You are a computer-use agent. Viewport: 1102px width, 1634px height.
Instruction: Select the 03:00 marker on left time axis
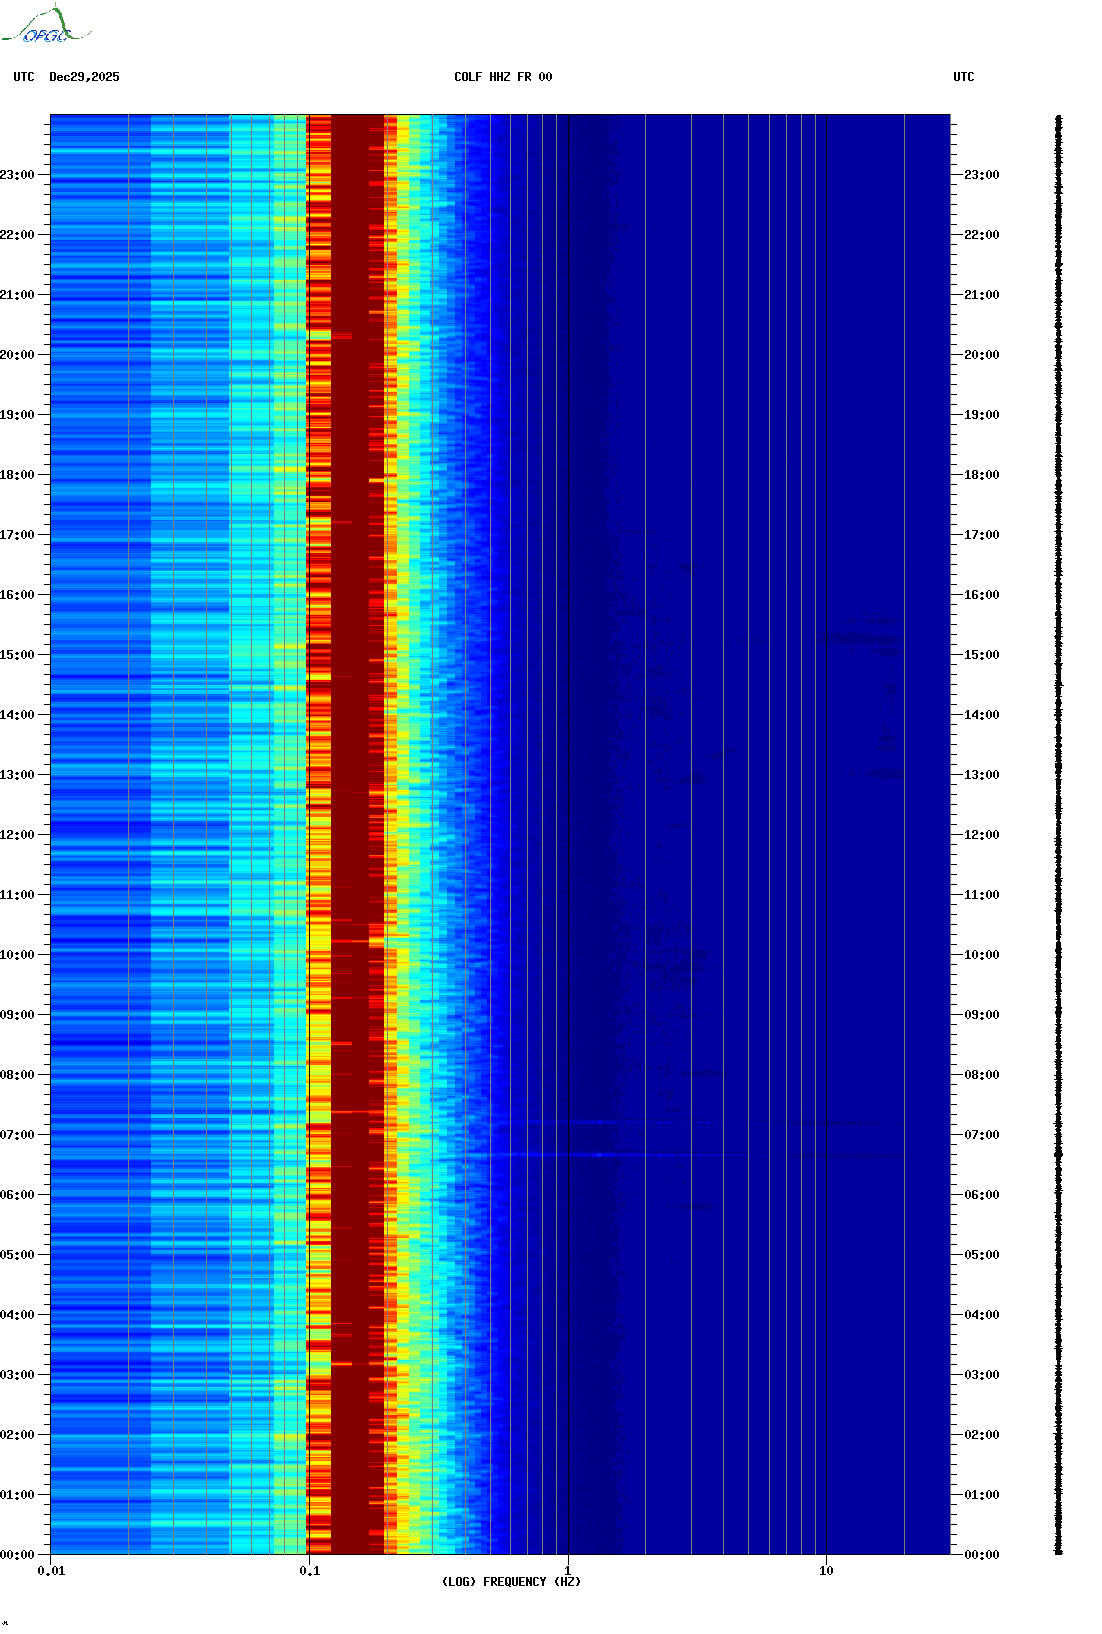[x=18, y=1375]
